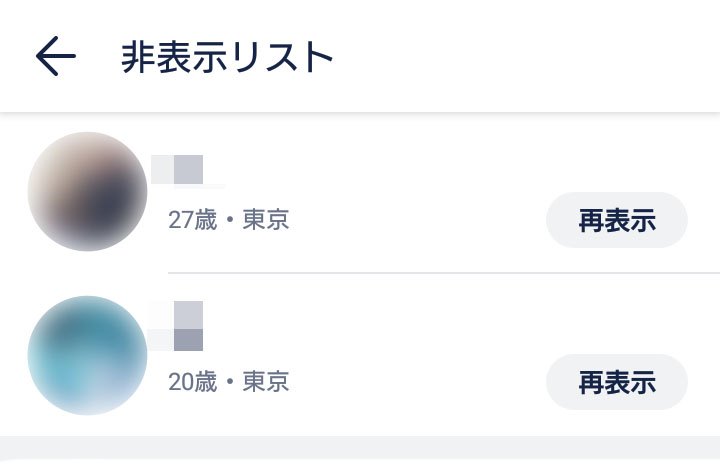Click the divider between the two users
This screenshot has width=720, height=463.
(444, 273)
